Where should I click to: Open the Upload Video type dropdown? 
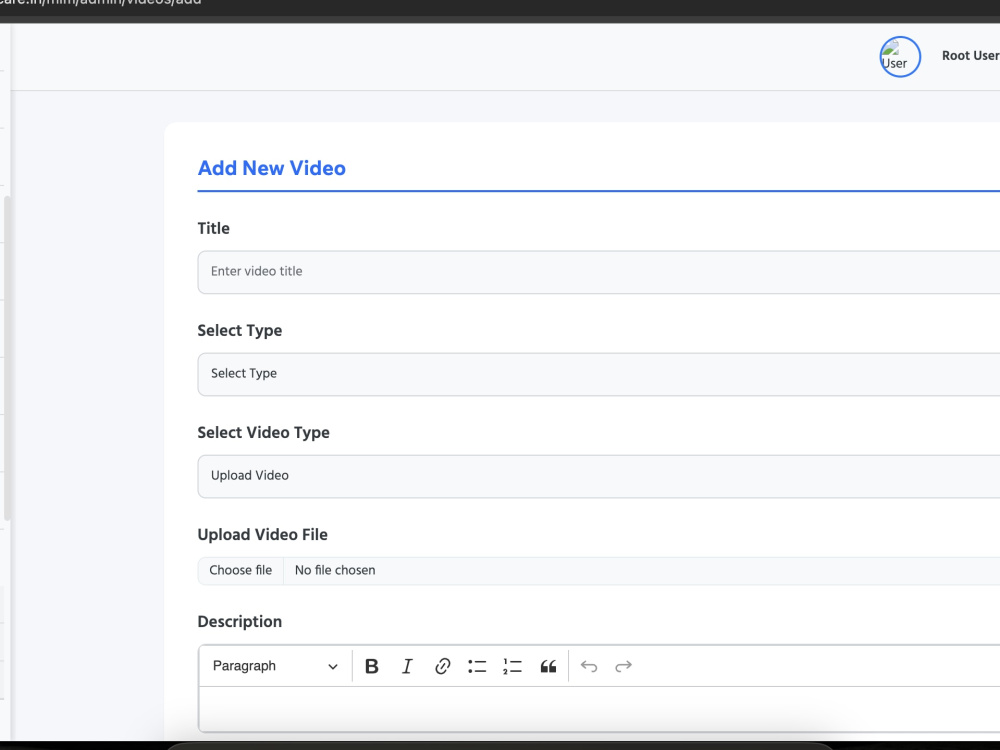pyautogui.click(x=598, y=476)
